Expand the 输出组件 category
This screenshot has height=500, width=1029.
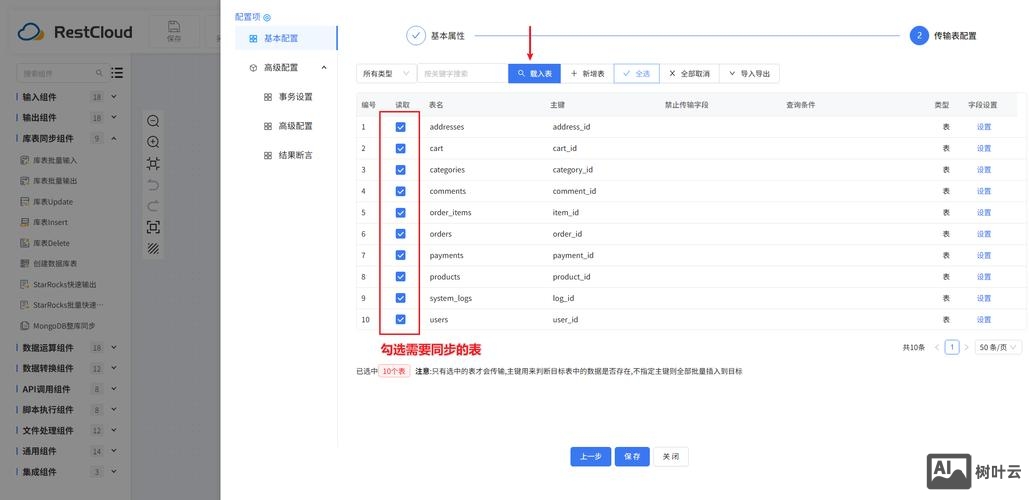(114, 117)
